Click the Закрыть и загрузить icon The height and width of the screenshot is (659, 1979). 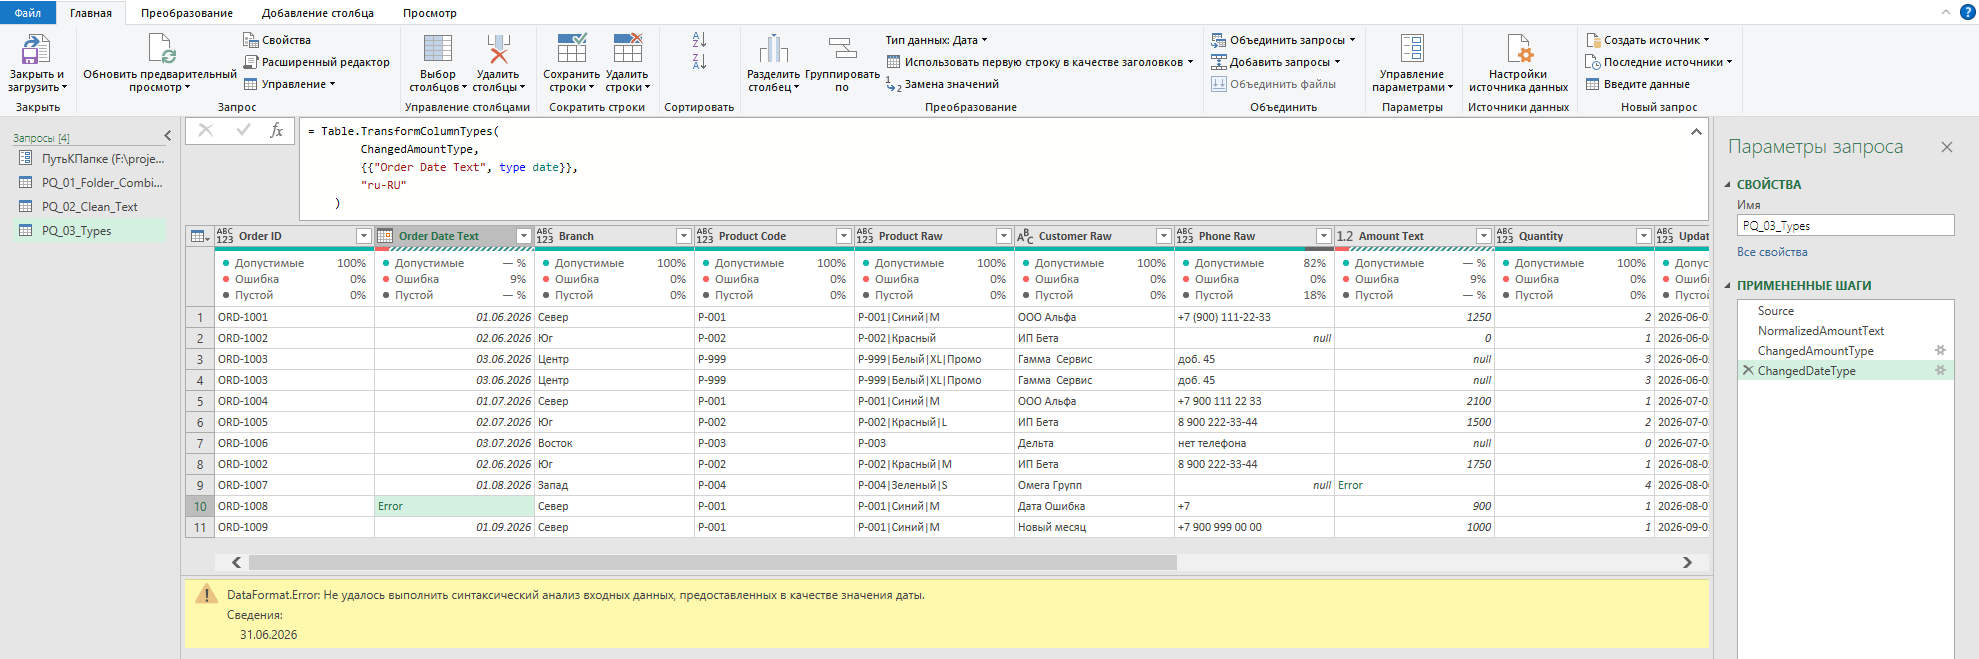36,49
